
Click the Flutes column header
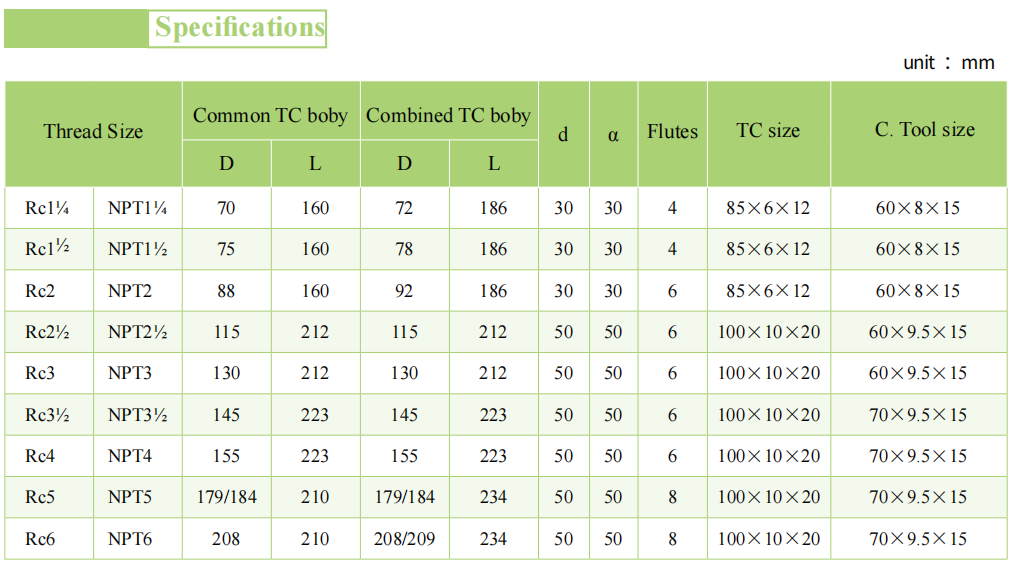pos(672,131)
